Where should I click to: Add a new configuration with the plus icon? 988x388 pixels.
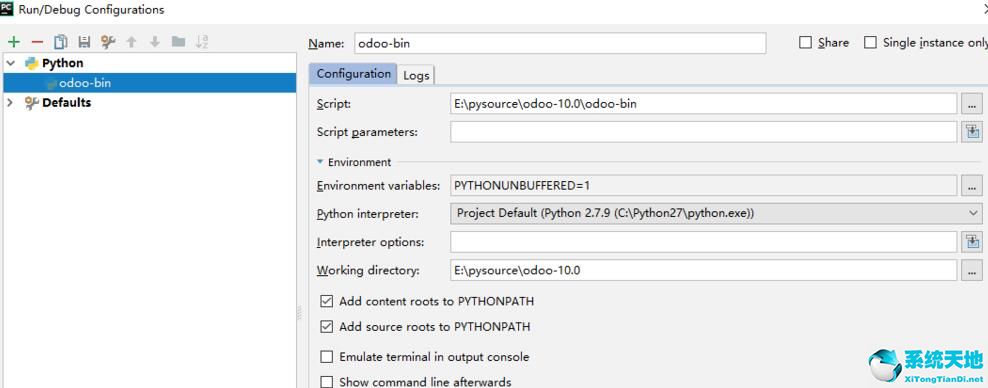(x=14, y=42)
